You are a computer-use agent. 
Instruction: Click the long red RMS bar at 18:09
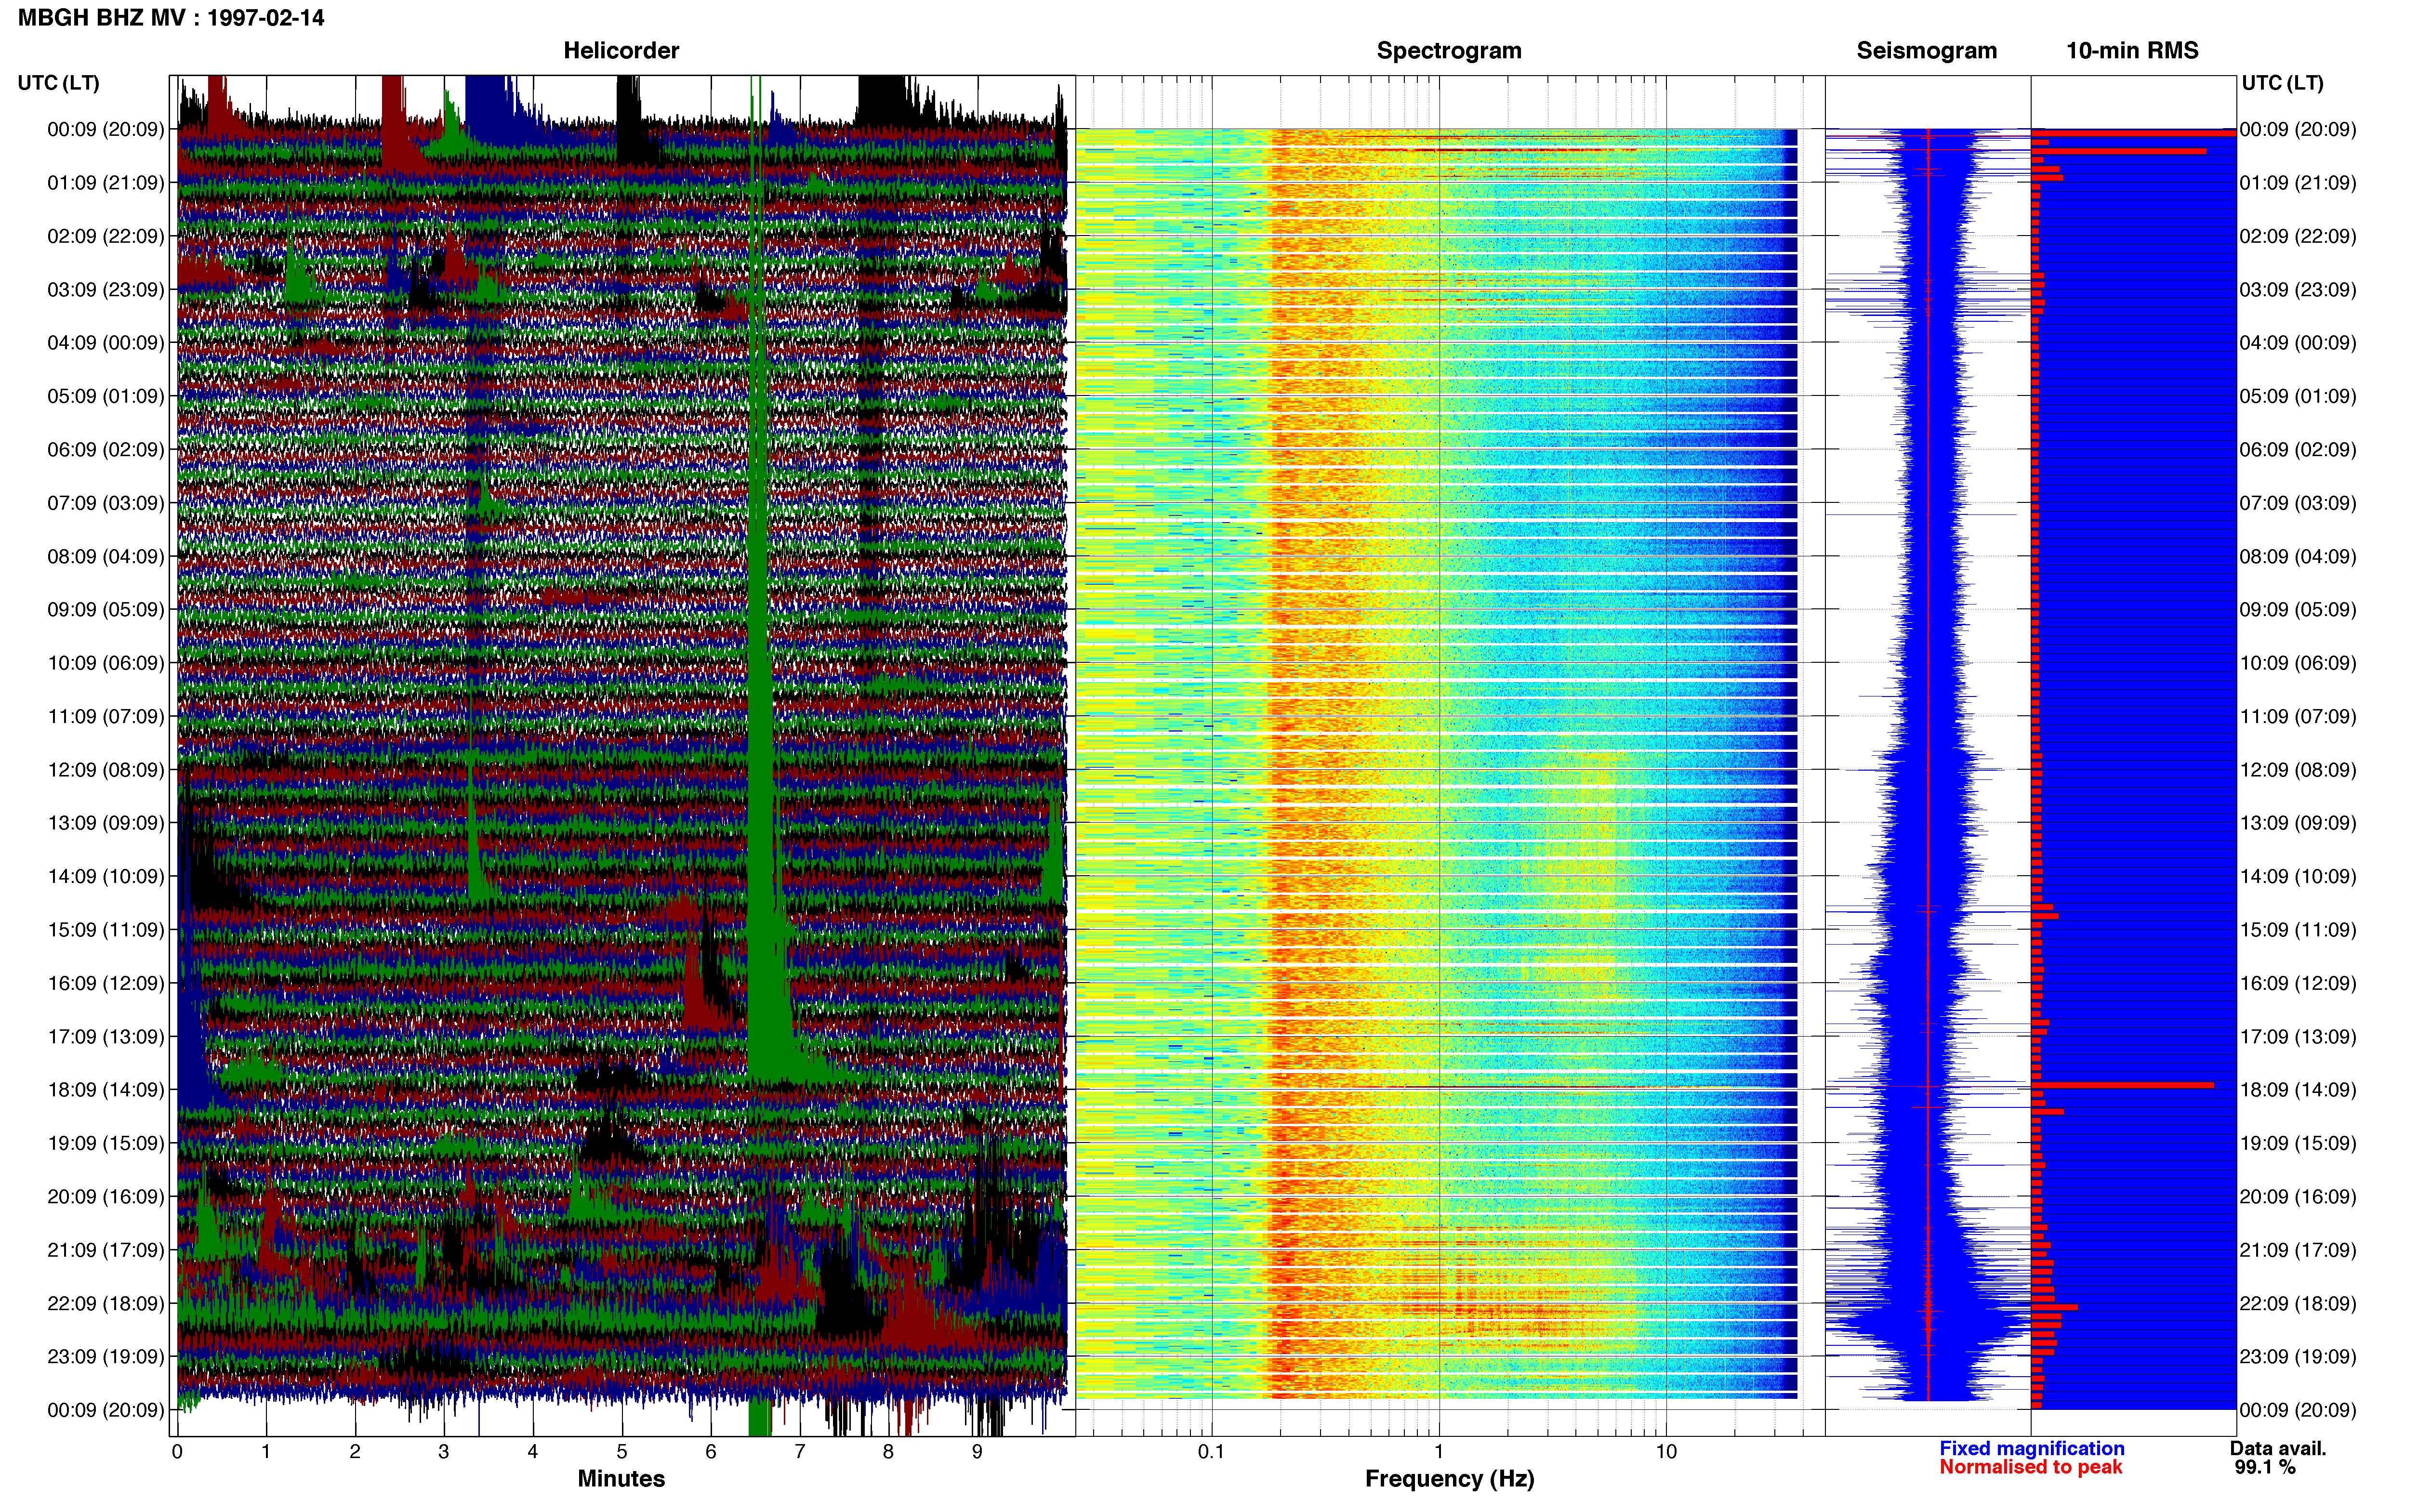pyautogui.click(x=2122, y=1085)
